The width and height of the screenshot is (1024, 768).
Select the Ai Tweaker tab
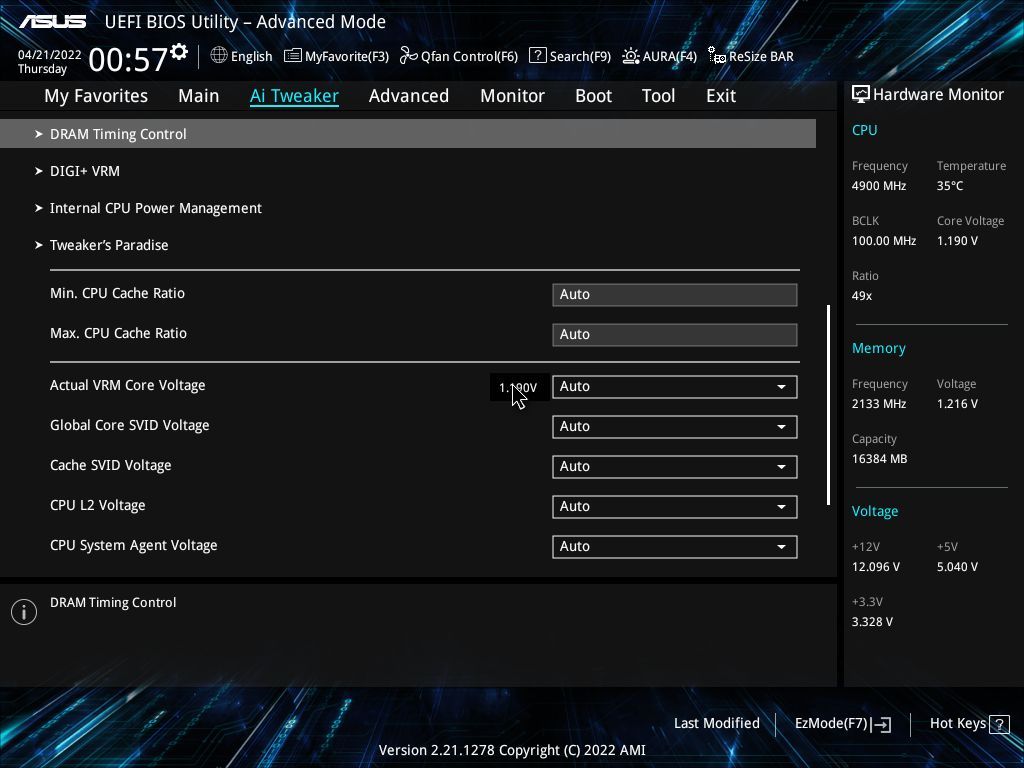[294, 96]
